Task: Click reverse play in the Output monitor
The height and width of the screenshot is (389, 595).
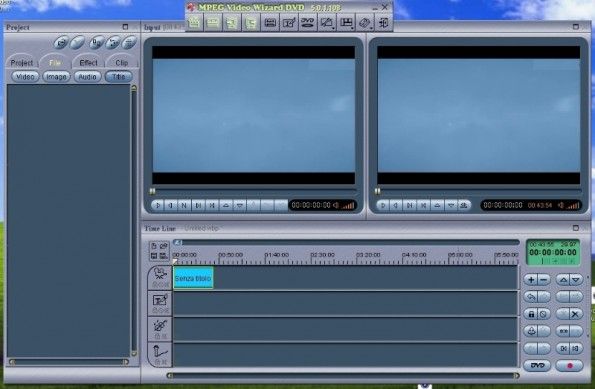Action: point(396,205)
